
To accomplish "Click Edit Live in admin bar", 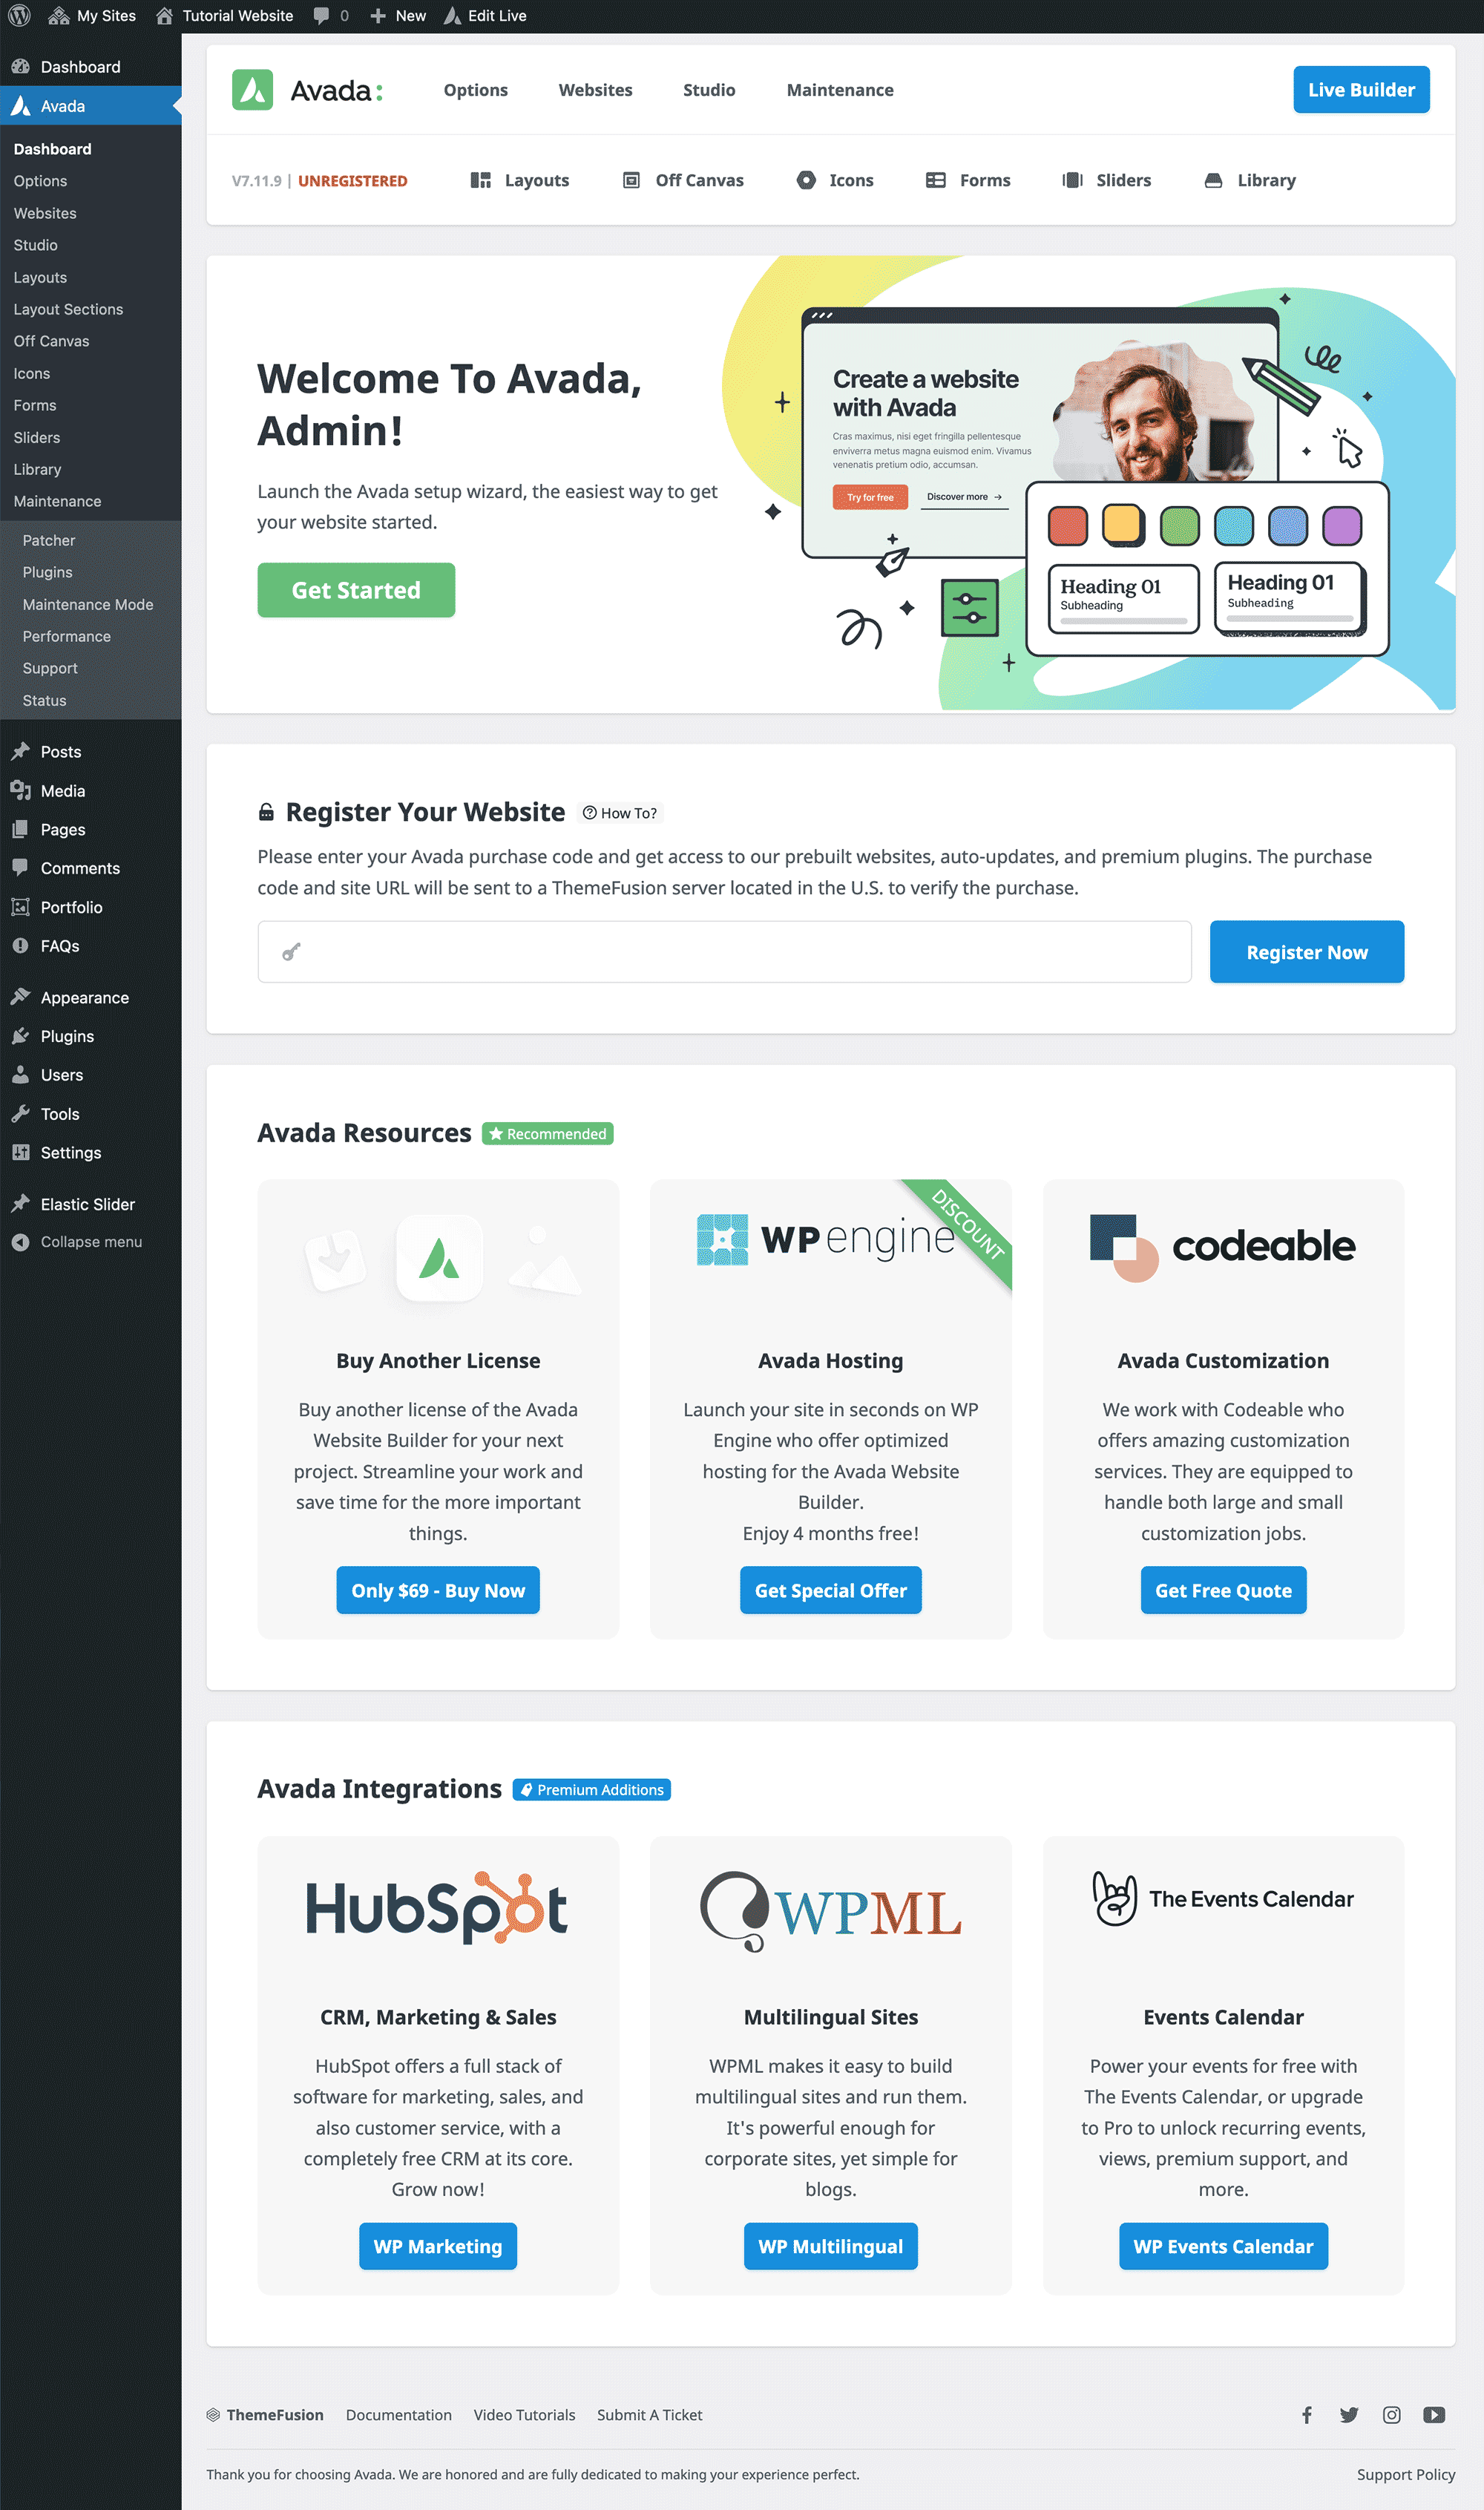I will pyautogui.click(x=486, y=16).
